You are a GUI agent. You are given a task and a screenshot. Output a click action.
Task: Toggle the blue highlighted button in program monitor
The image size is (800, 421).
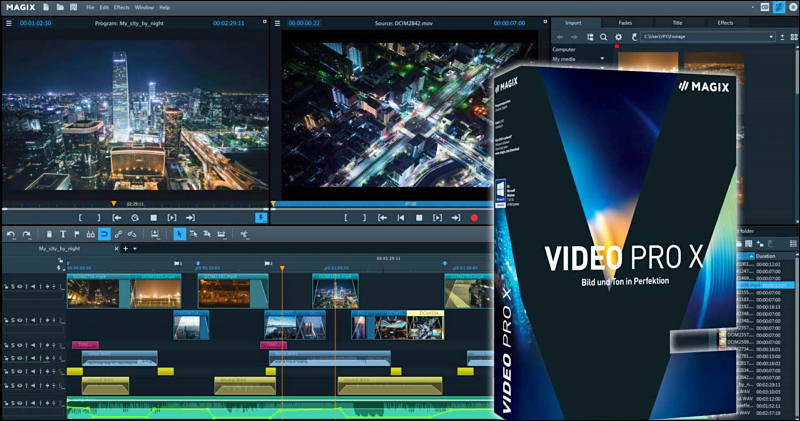click(261, 218)
